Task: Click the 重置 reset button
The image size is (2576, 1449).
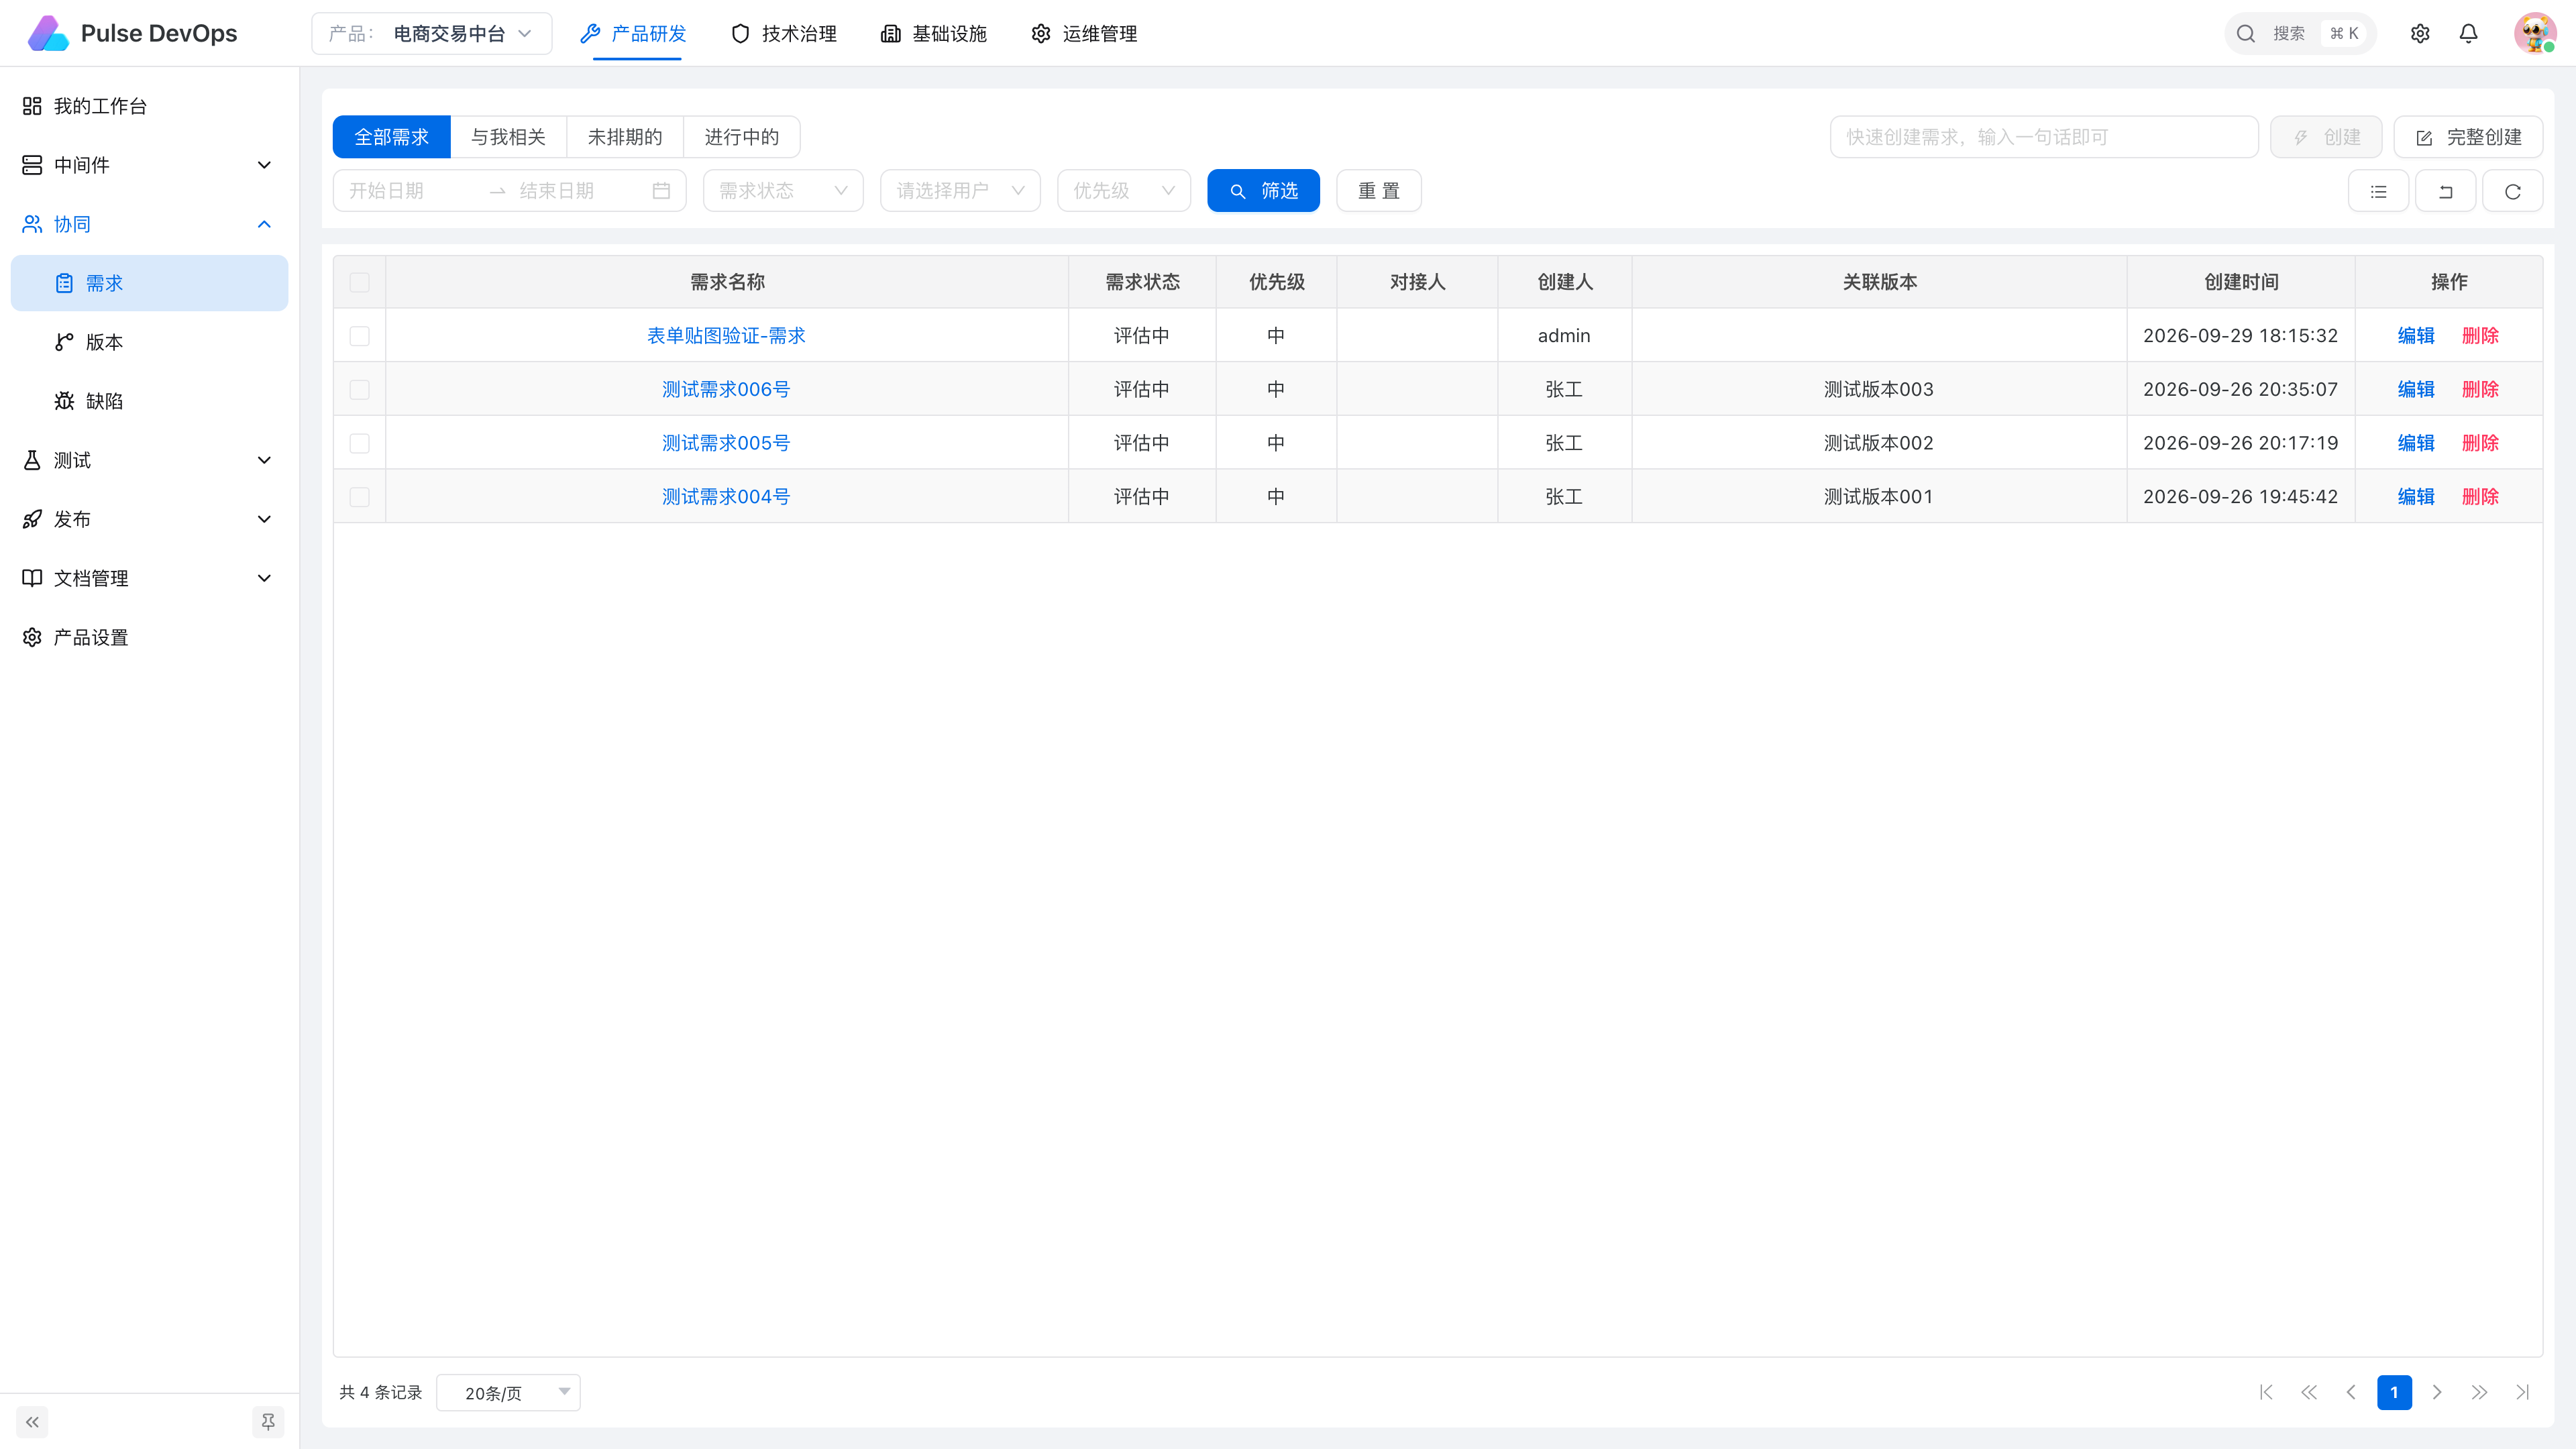Action: 1379,191
